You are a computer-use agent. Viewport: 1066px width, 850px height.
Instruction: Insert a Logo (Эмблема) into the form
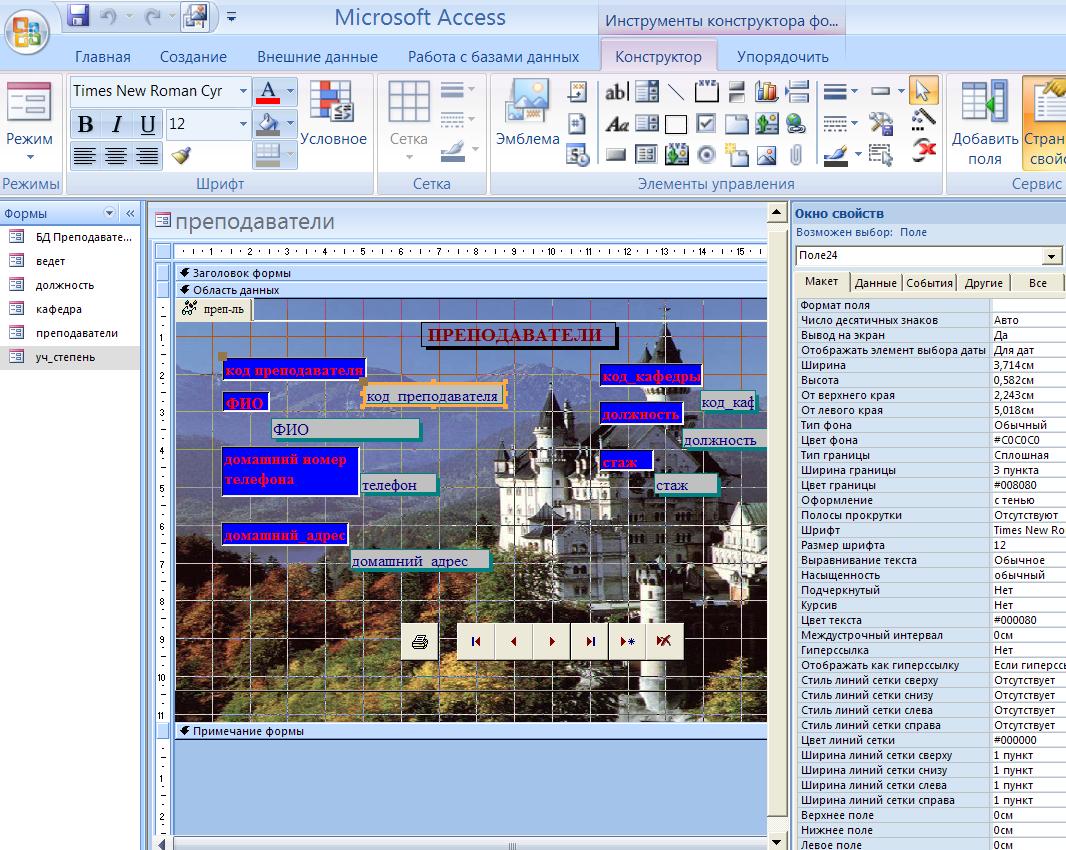tap(528, 113)
